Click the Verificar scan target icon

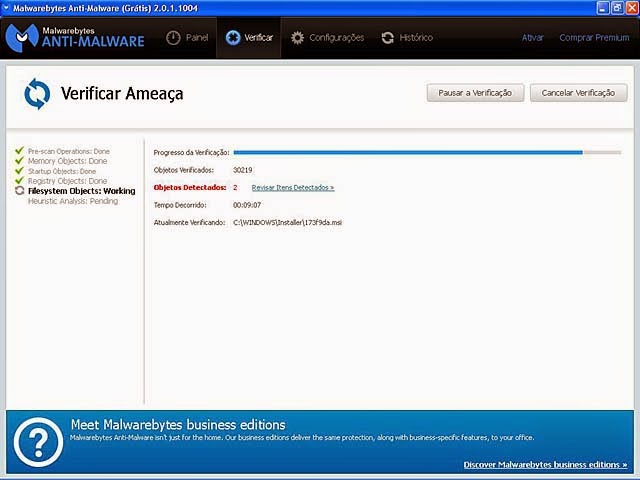click(233, 38)
